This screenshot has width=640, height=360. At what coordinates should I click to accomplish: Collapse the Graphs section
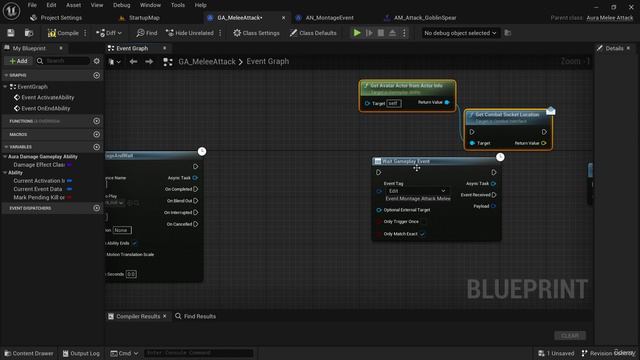click(6, 76)
